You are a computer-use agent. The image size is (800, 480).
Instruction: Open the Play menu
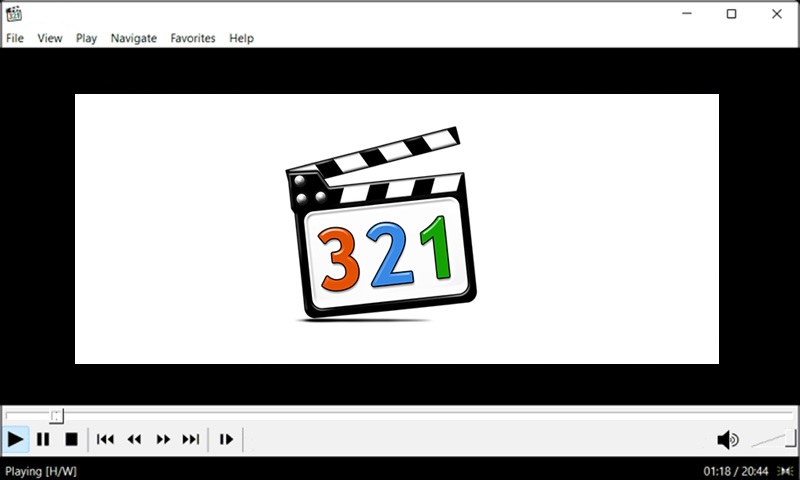pyautogui.click(x=86, y=38)
